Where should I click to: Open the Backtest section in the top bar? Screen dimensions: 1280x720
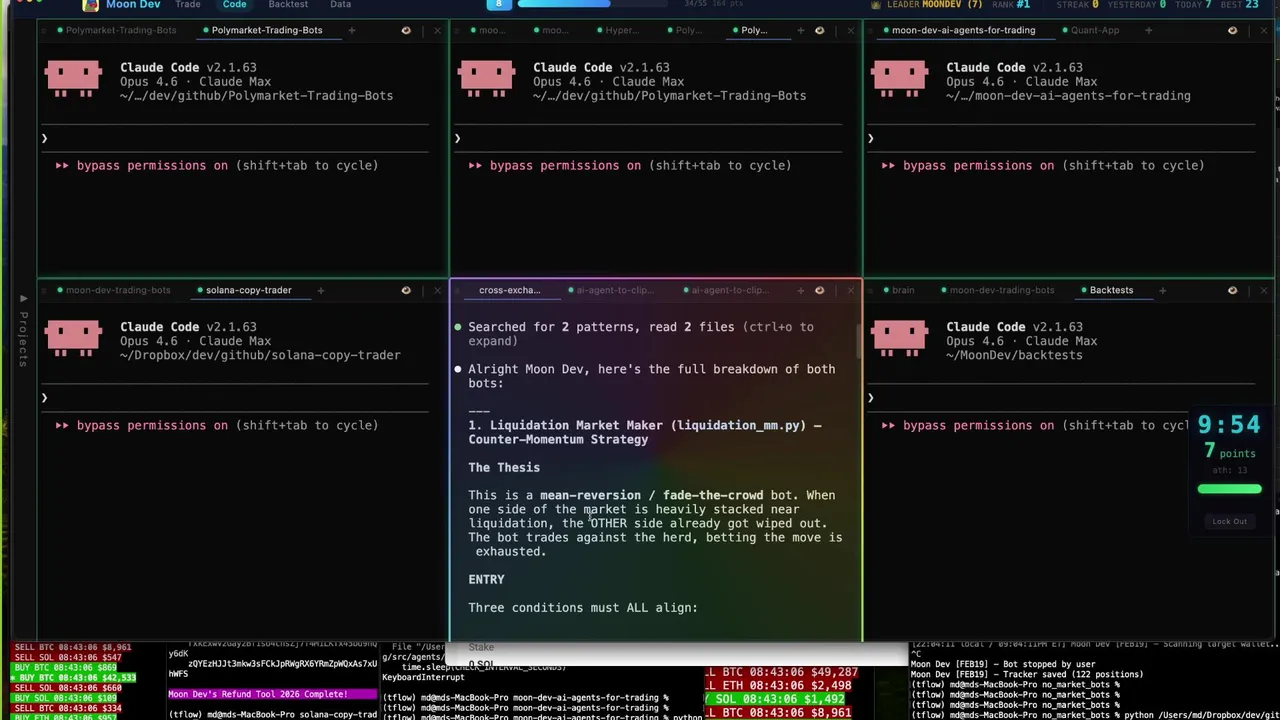click(x=288, y=5)
